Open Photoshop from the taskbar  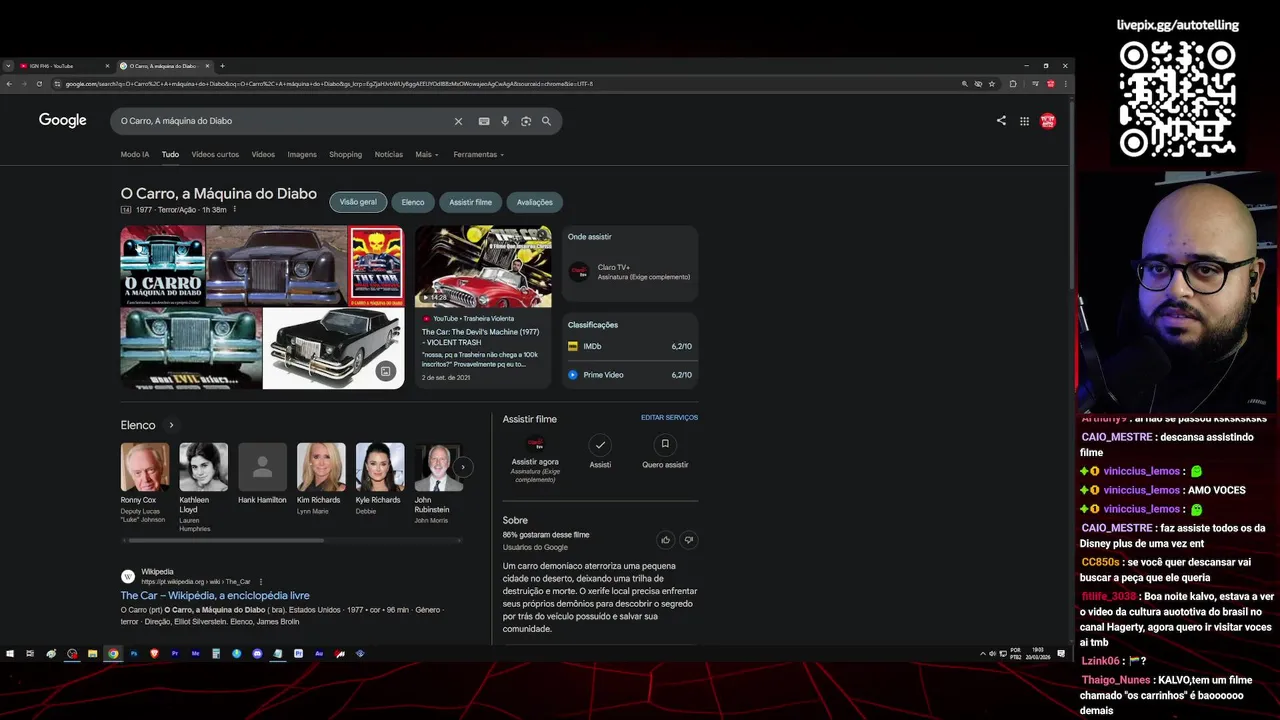point(134,654)
